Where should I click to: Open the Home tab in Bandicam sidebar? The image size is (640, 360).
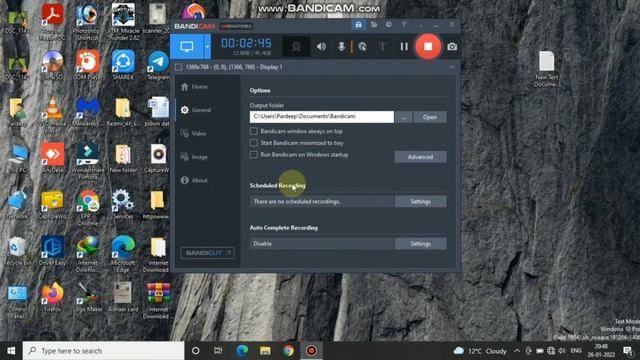194,87
